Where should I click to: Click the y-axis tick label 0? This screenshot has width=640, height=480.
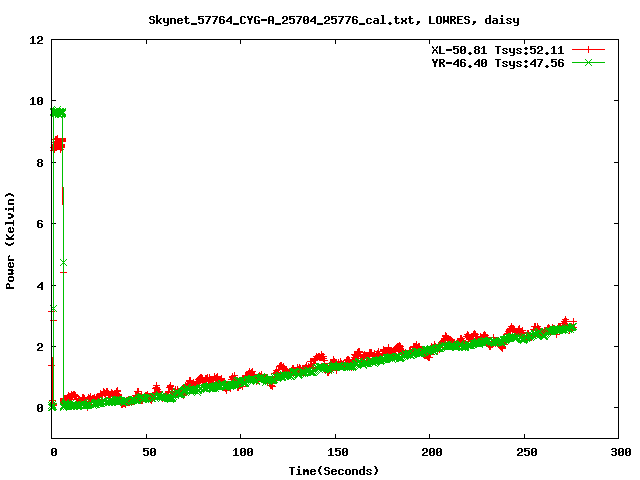[40, 408]
